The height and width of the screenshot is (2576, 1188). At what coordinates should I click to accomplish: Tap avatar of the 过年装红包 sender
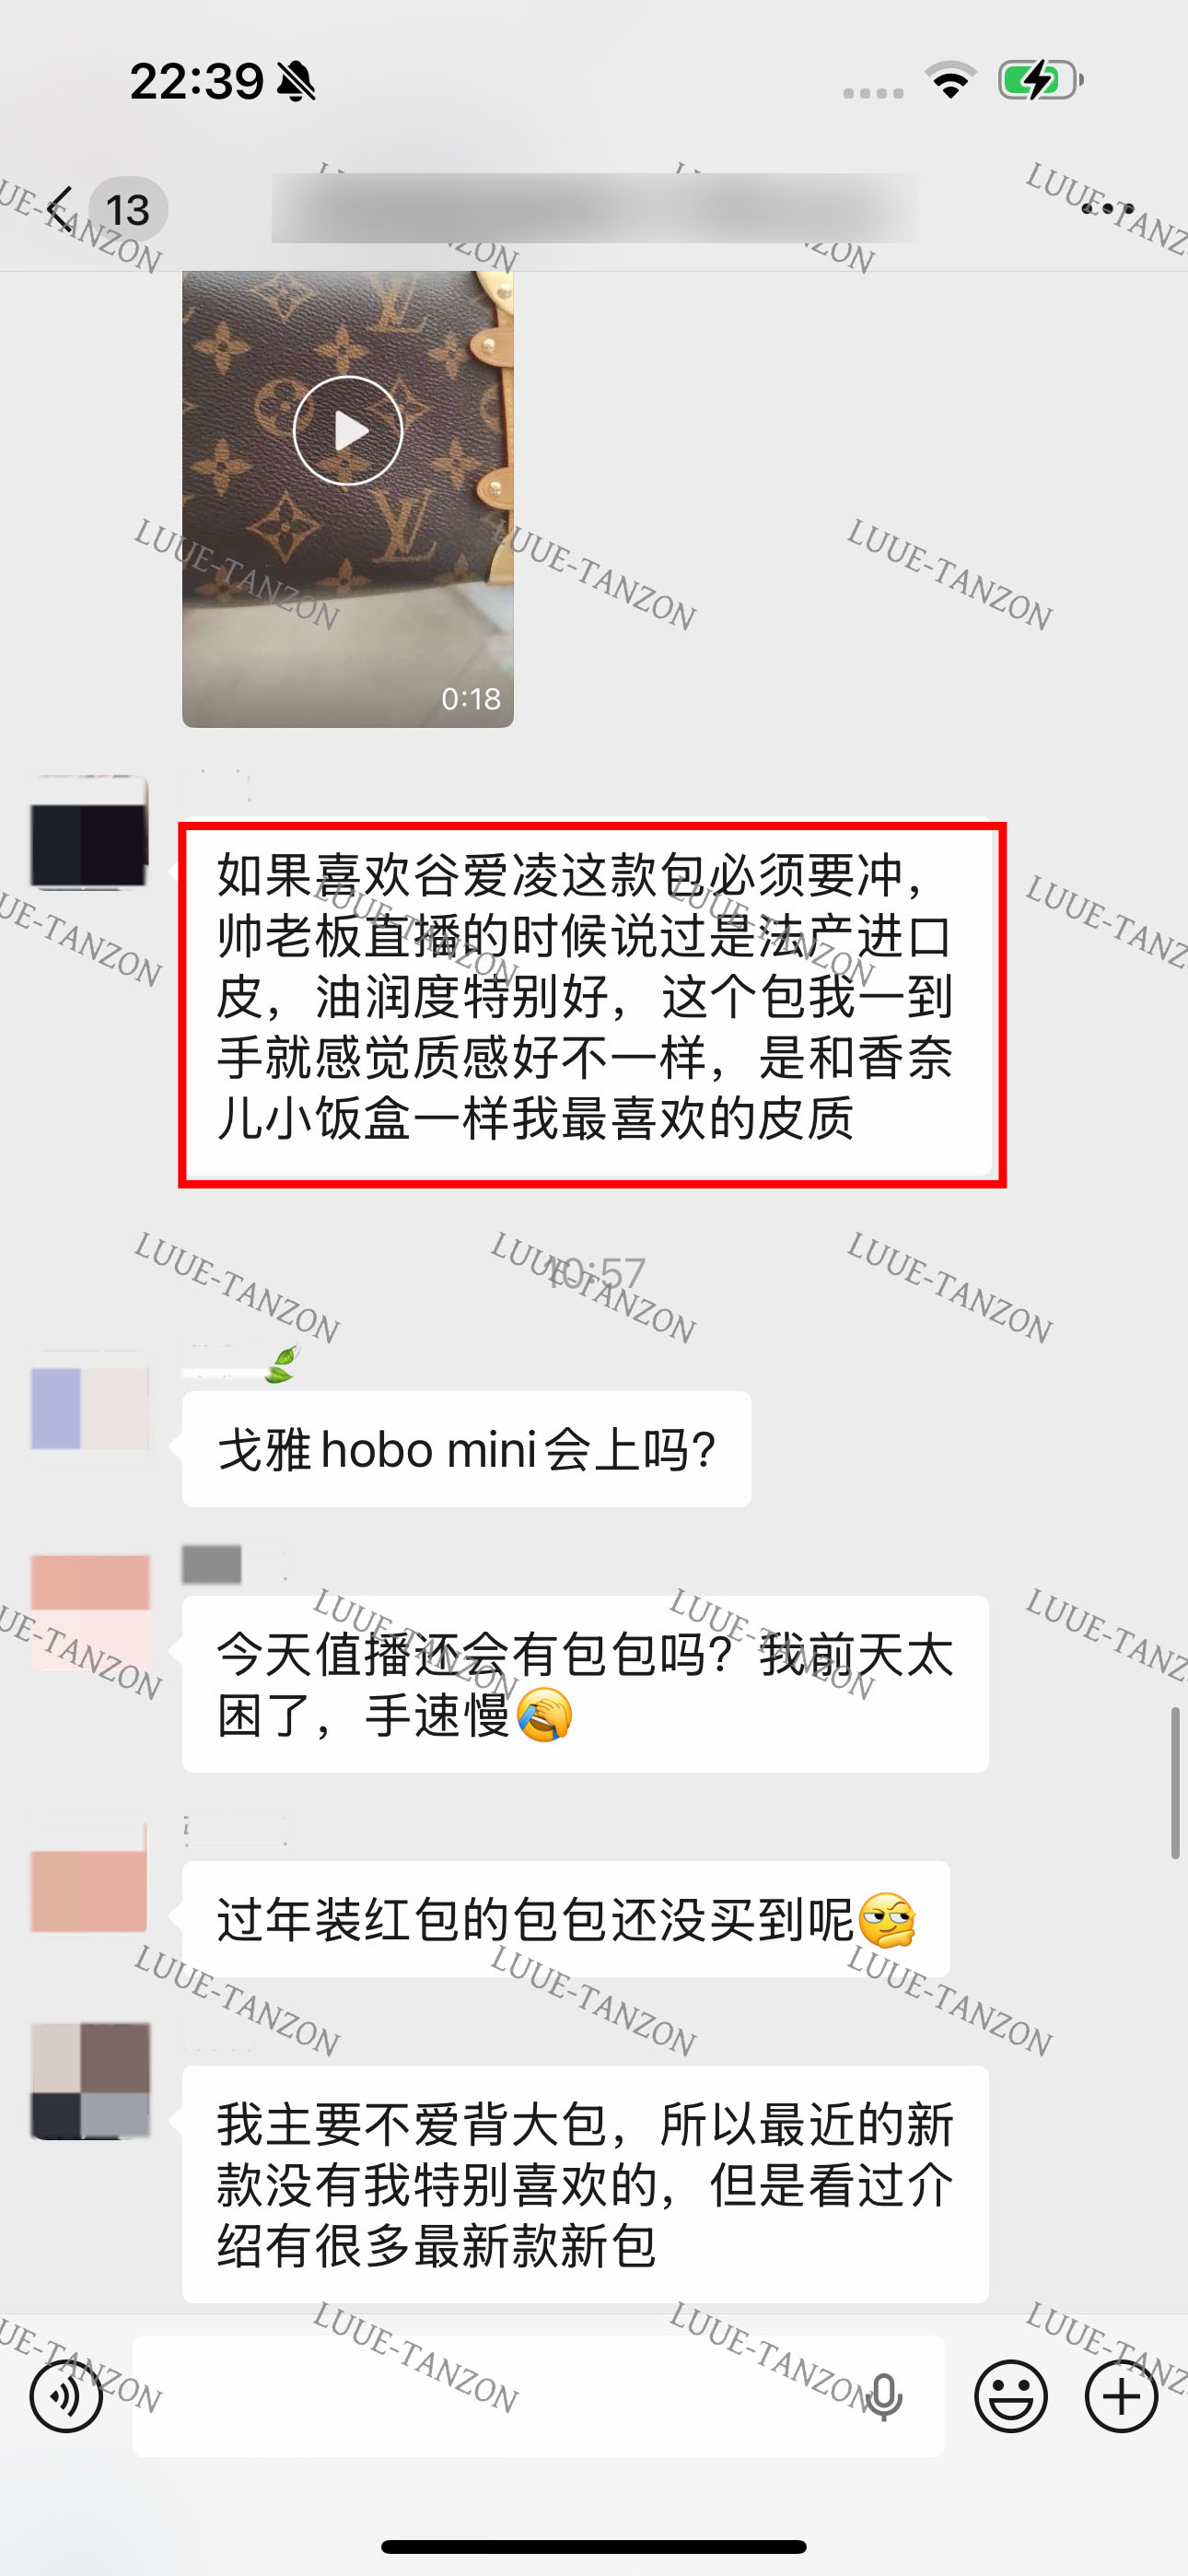click(90, 1878)
